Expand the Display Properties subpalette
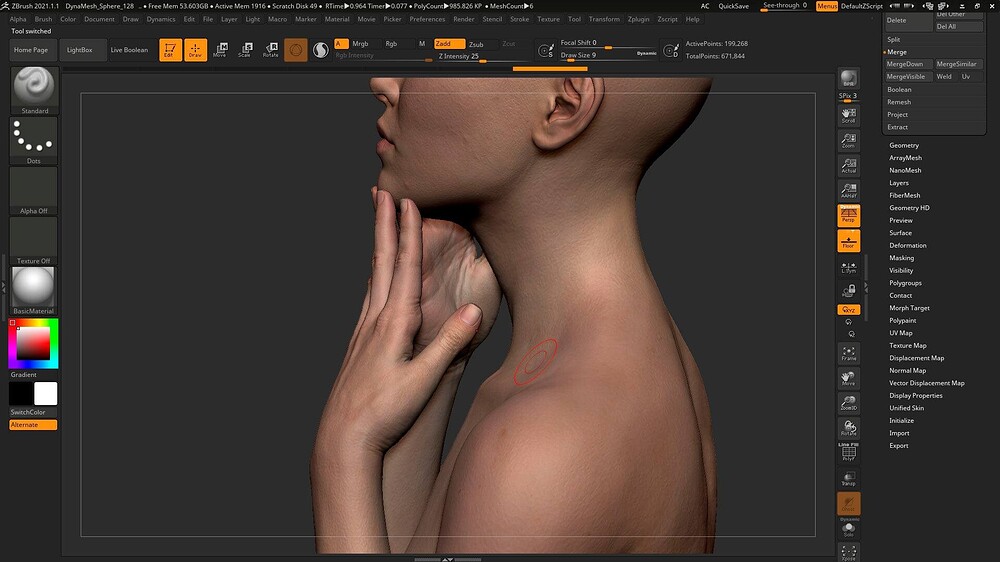Image resolution: width=1000 pixels, height=562 pixels. point(915,396)
